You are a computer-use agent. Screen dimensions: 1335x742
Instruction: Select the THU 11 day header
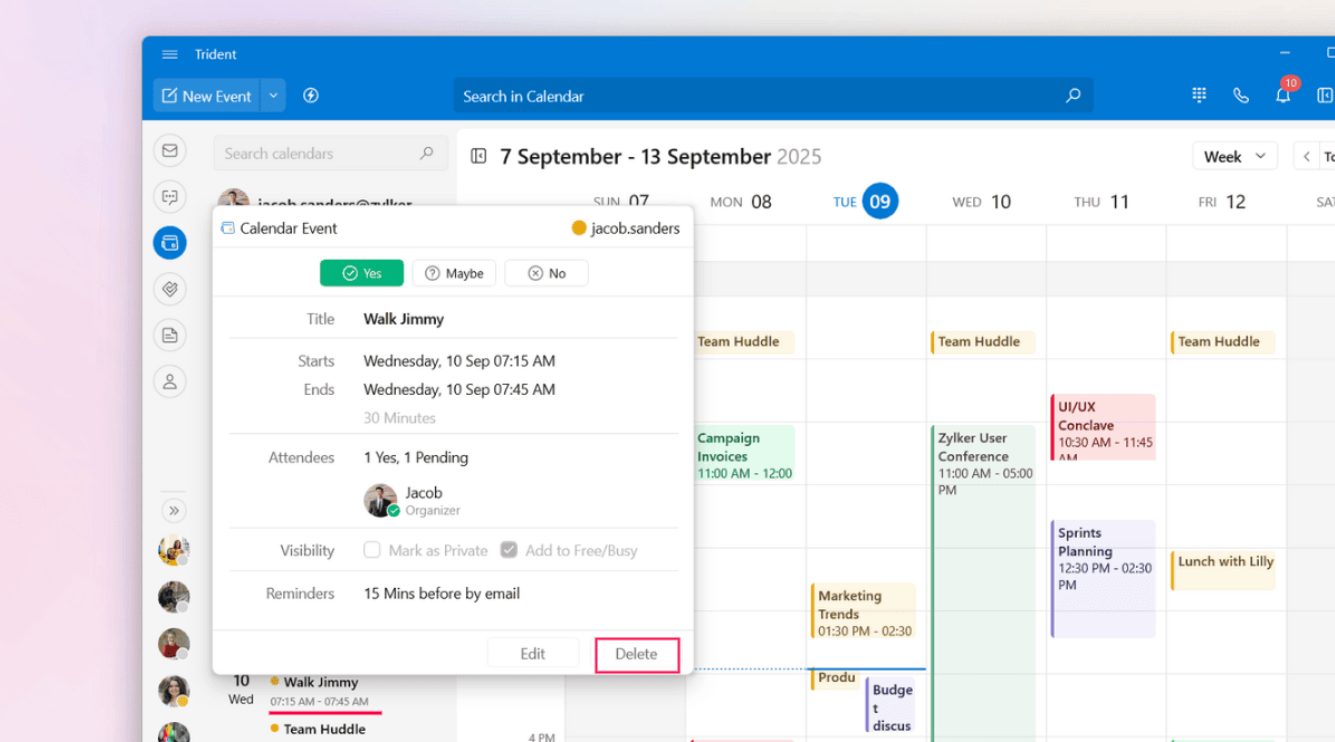click(x=1101, y=202)
